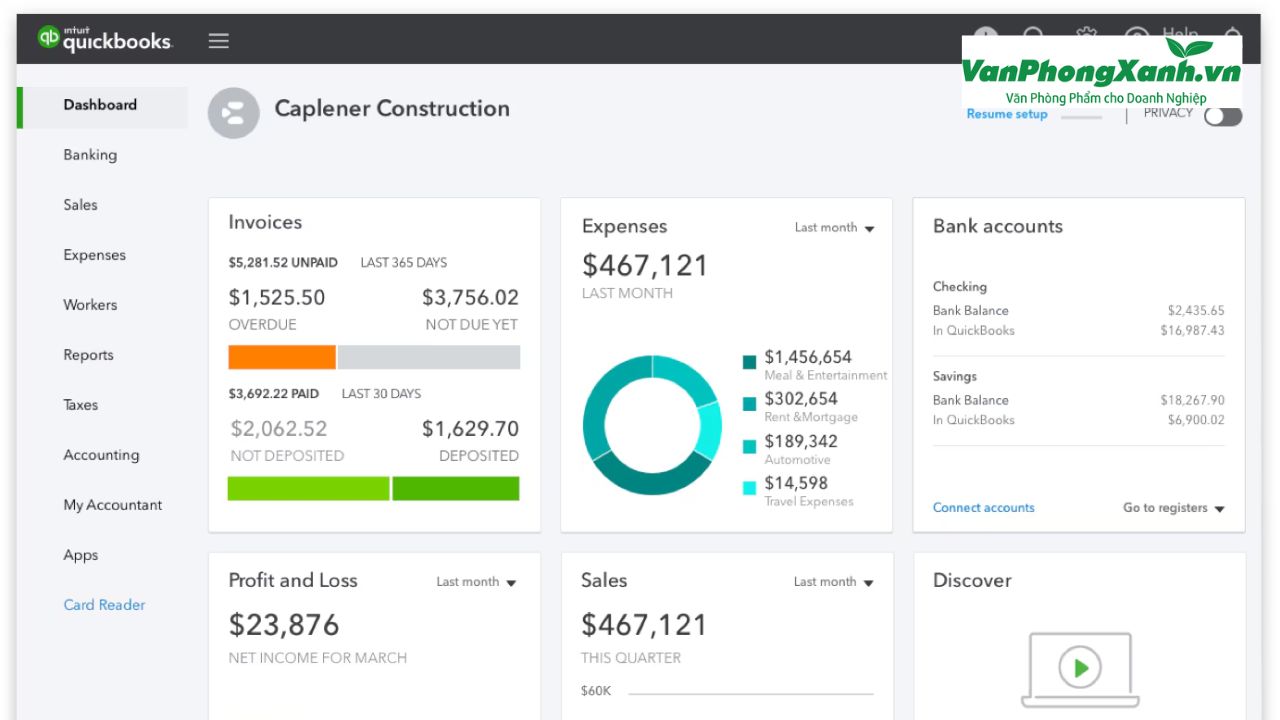Go to Sales in the left navigation
This screenshot has width=1280, height=720.
[x=81, y=205]
